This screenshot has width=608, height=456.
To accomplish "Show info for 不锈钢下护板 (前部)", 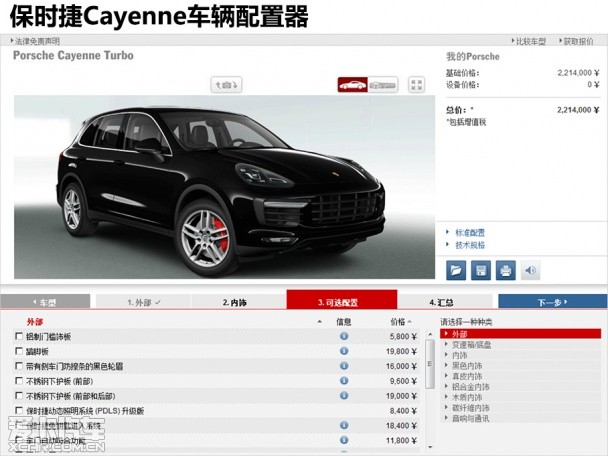I will click(344, 380).
